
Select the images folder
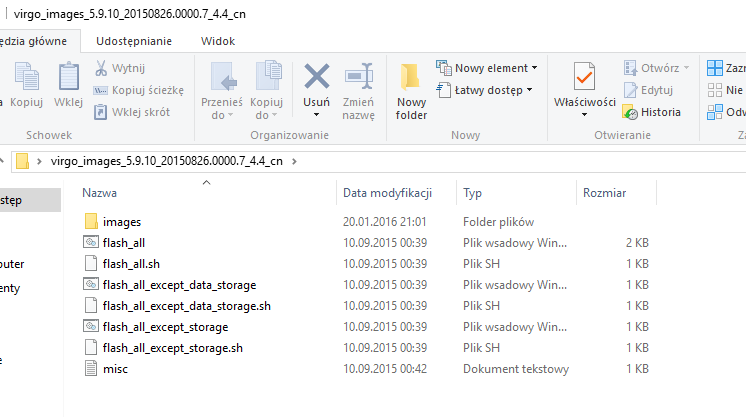(122, 221)
